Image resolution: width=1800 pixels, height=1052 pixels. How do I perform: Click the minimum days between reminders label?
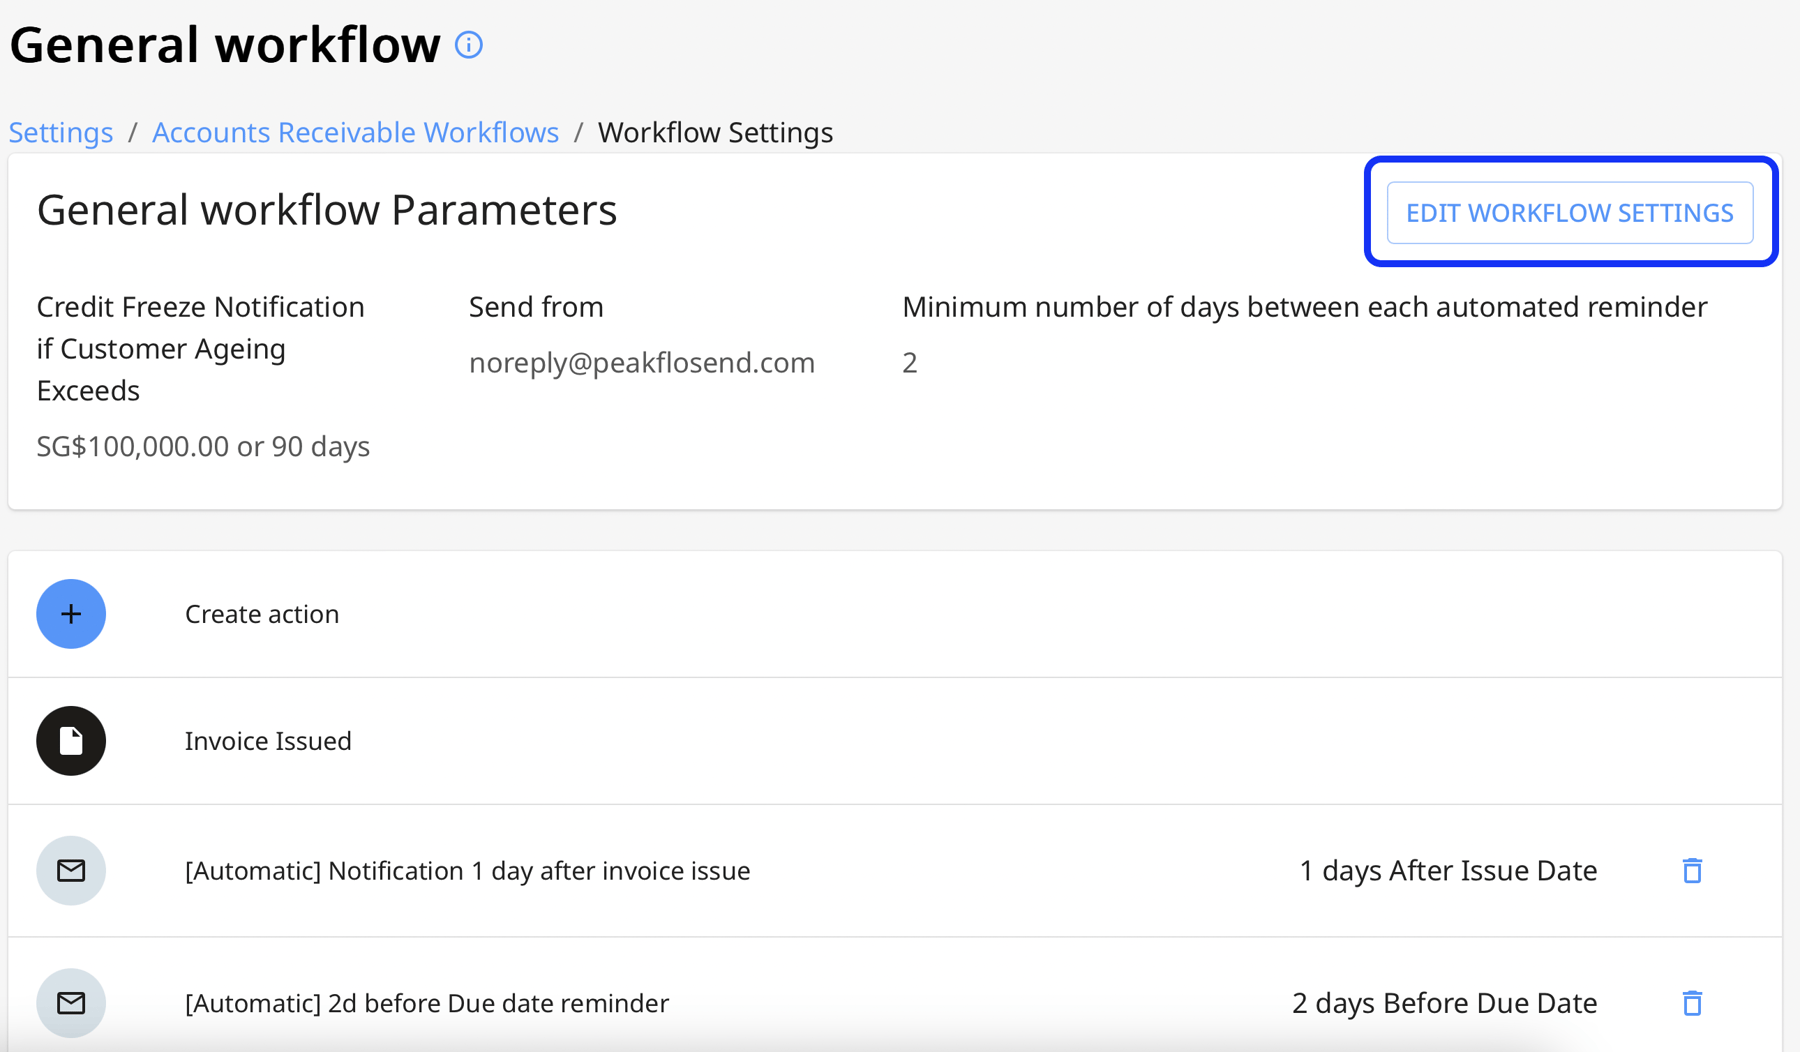[1305, 307]
